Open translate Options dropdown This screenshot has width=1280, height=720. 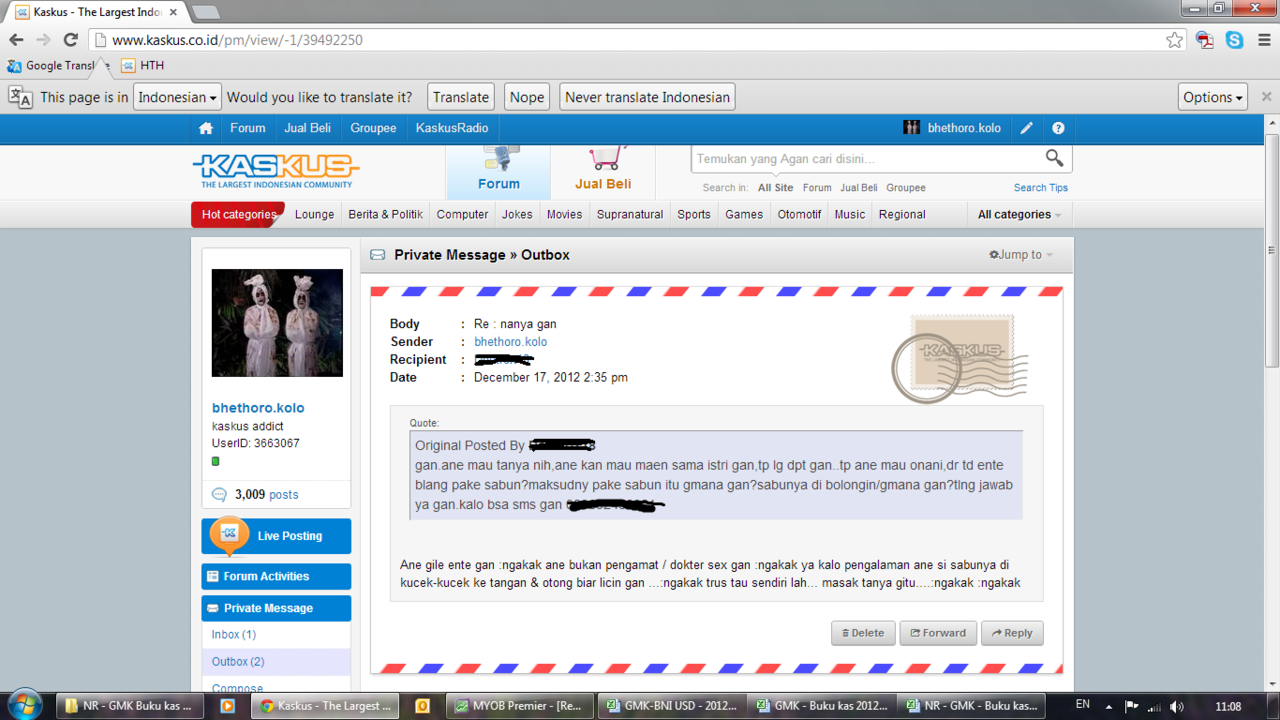(1212, 97)
